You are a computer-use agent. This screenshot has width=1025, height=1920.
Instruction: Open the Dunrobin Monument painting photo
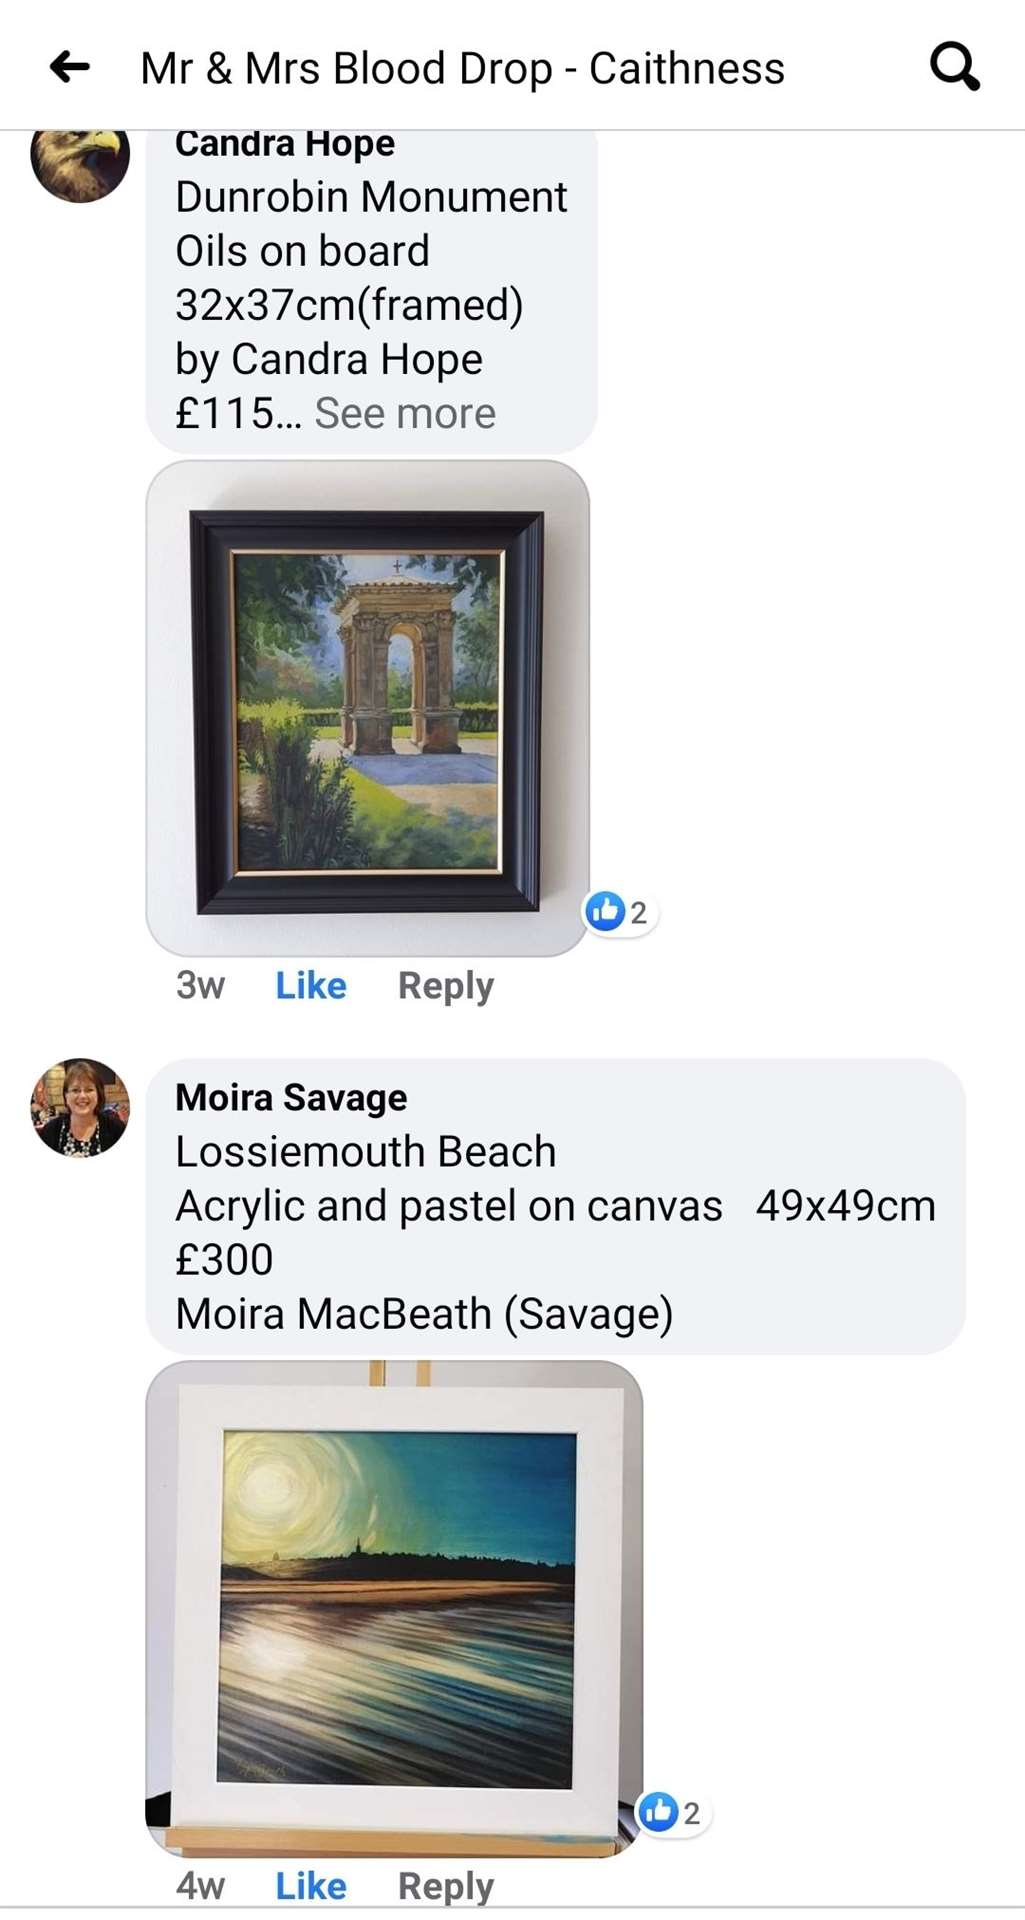[x=368, y=708]
